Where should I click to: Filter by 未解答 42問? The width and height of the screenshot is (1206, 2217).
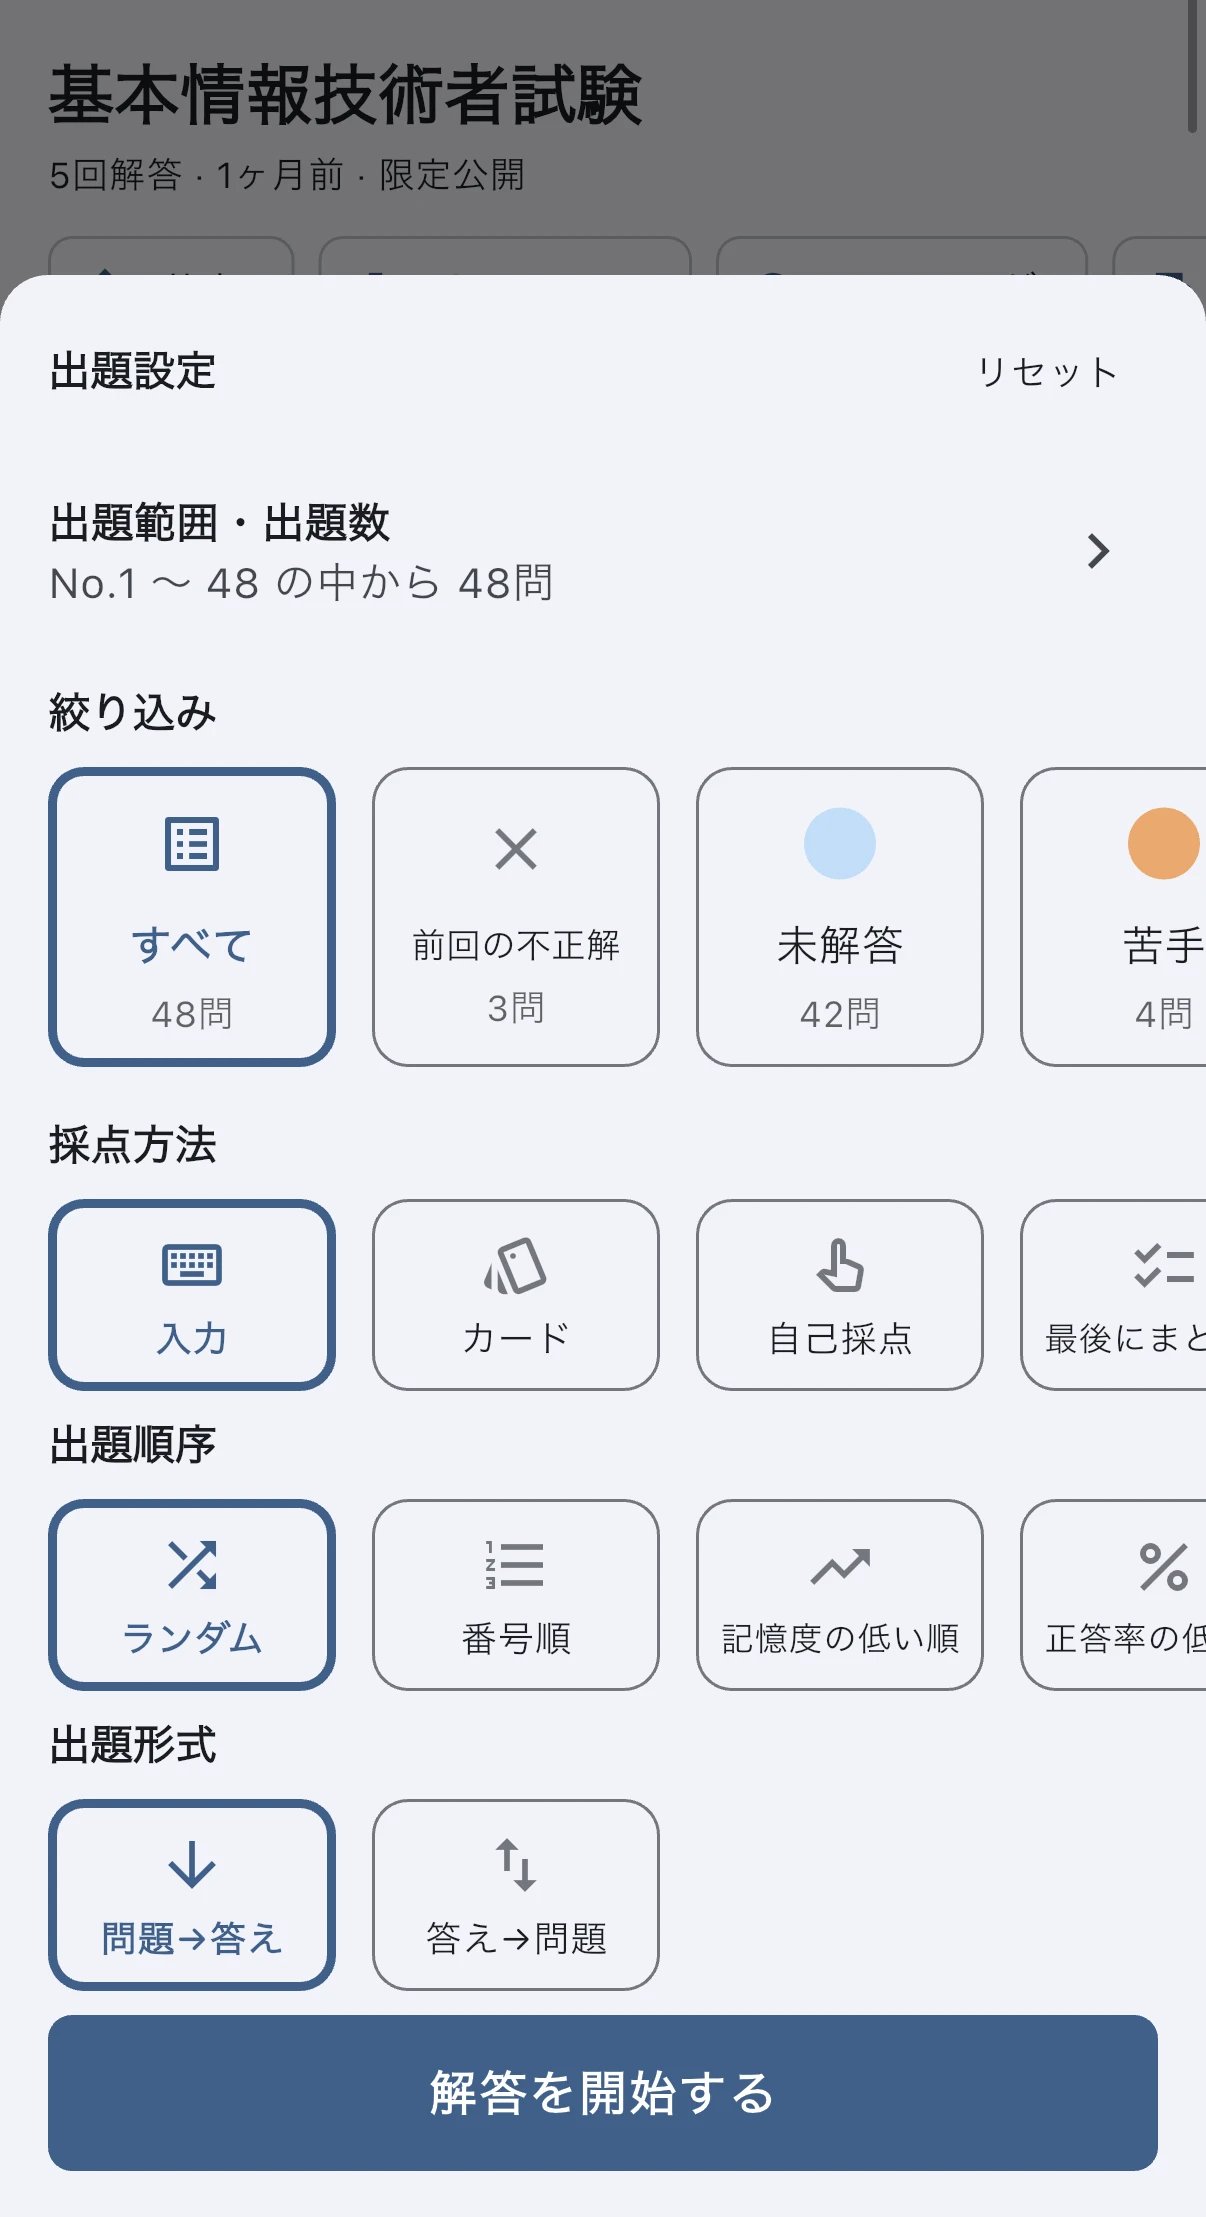point(840,917)
